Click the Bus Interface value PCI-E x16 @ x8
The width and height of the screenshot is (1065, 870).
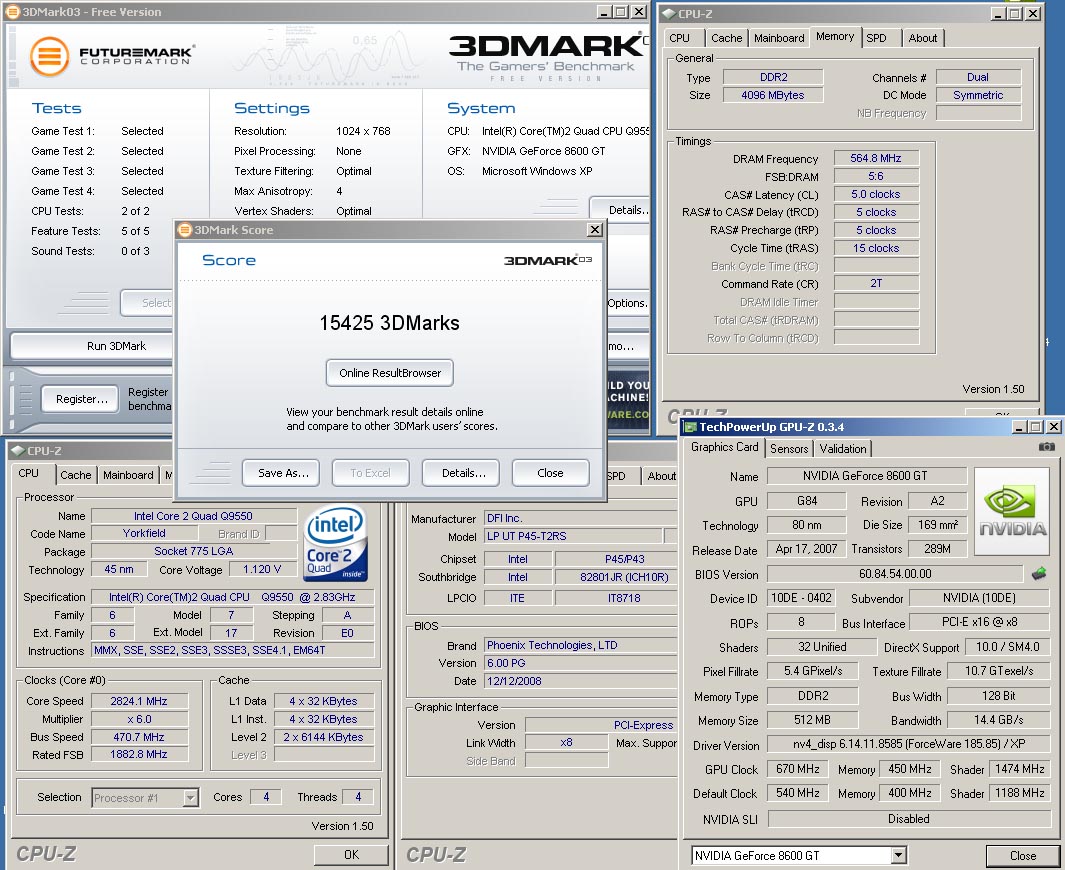(x=979, y=622)
